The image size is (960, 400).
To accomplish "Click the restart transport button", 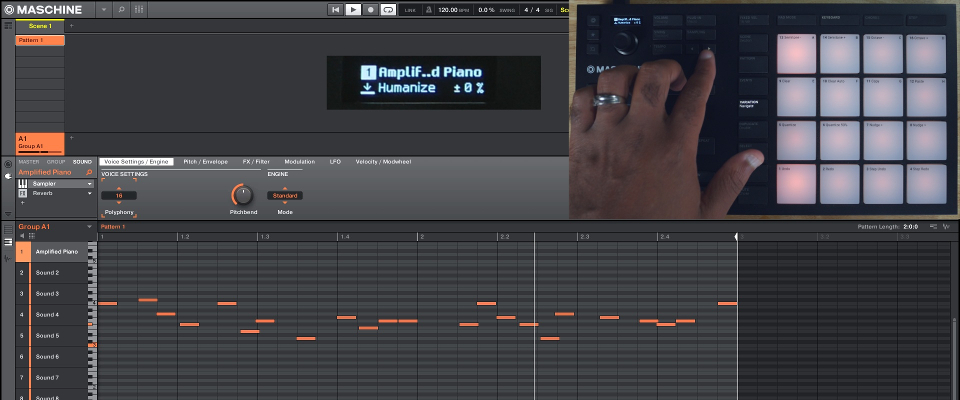I will (x=335, y=10).
